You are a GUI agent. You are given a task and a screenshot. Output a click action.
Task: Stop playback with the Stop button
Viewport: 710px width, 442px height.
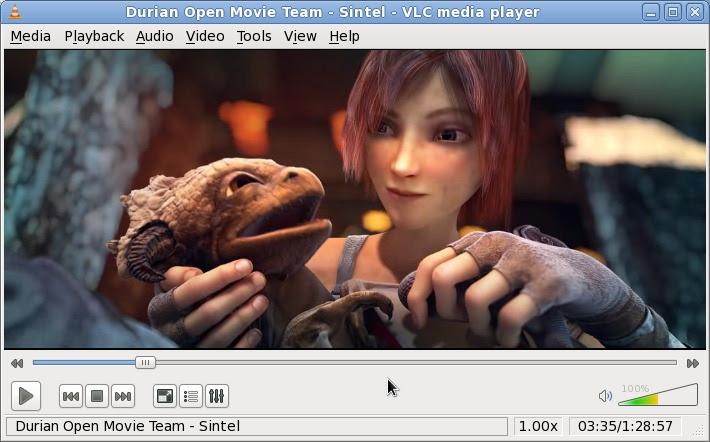pyautogui.click(x=97, y=396)
